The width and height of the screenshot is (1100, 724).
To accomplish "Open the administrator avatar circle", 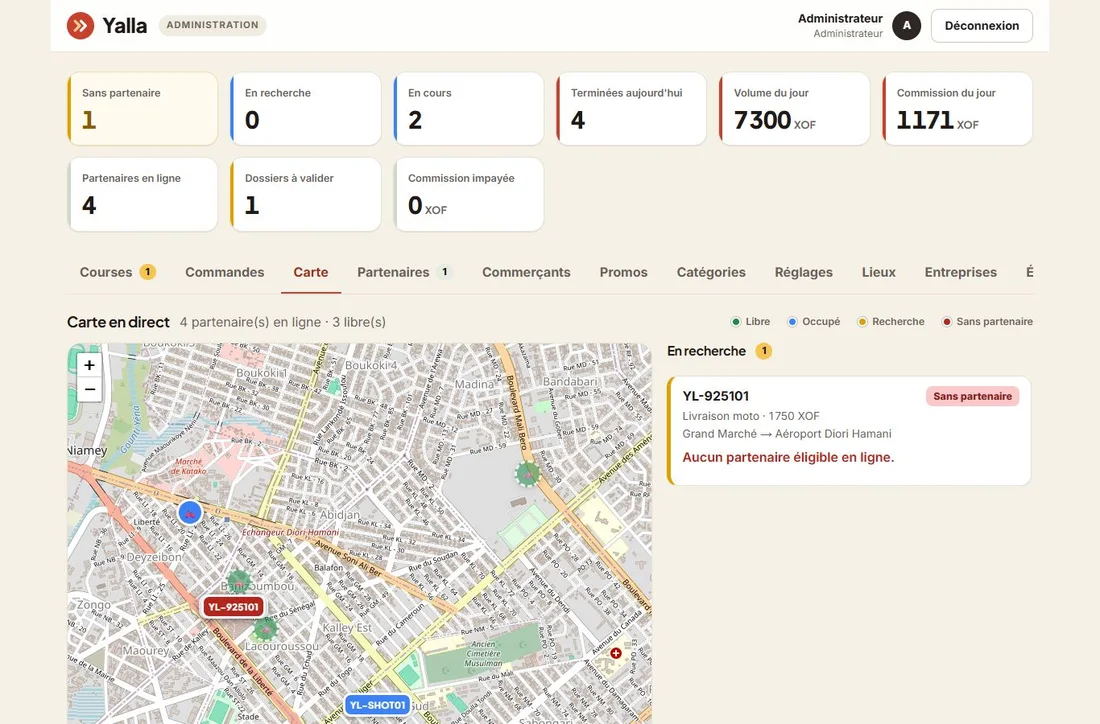I will (906, 26).
